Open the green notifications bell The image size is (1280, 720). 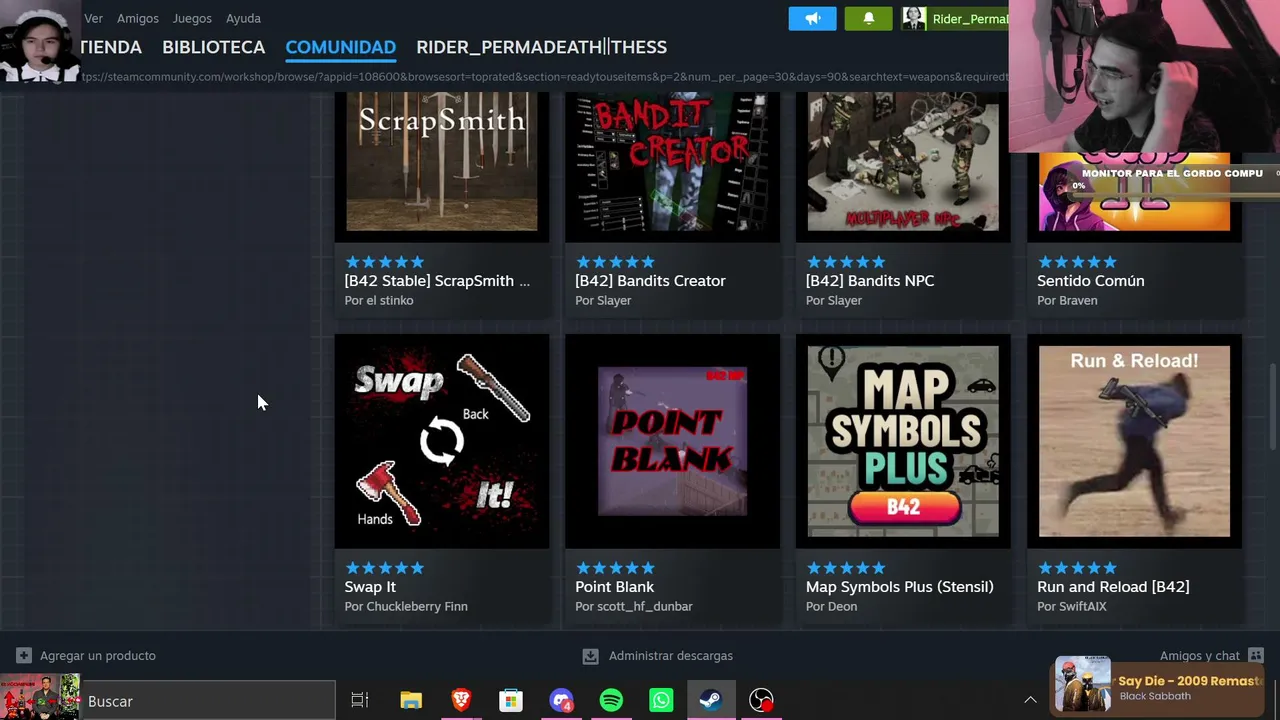868,18
